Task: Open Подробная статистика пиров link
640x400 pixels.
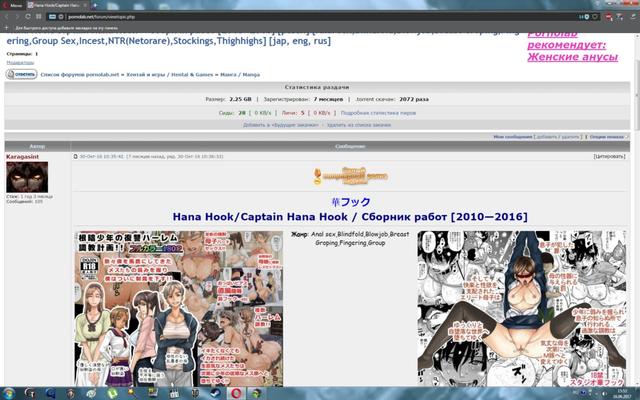Action: tap(378, 113)
